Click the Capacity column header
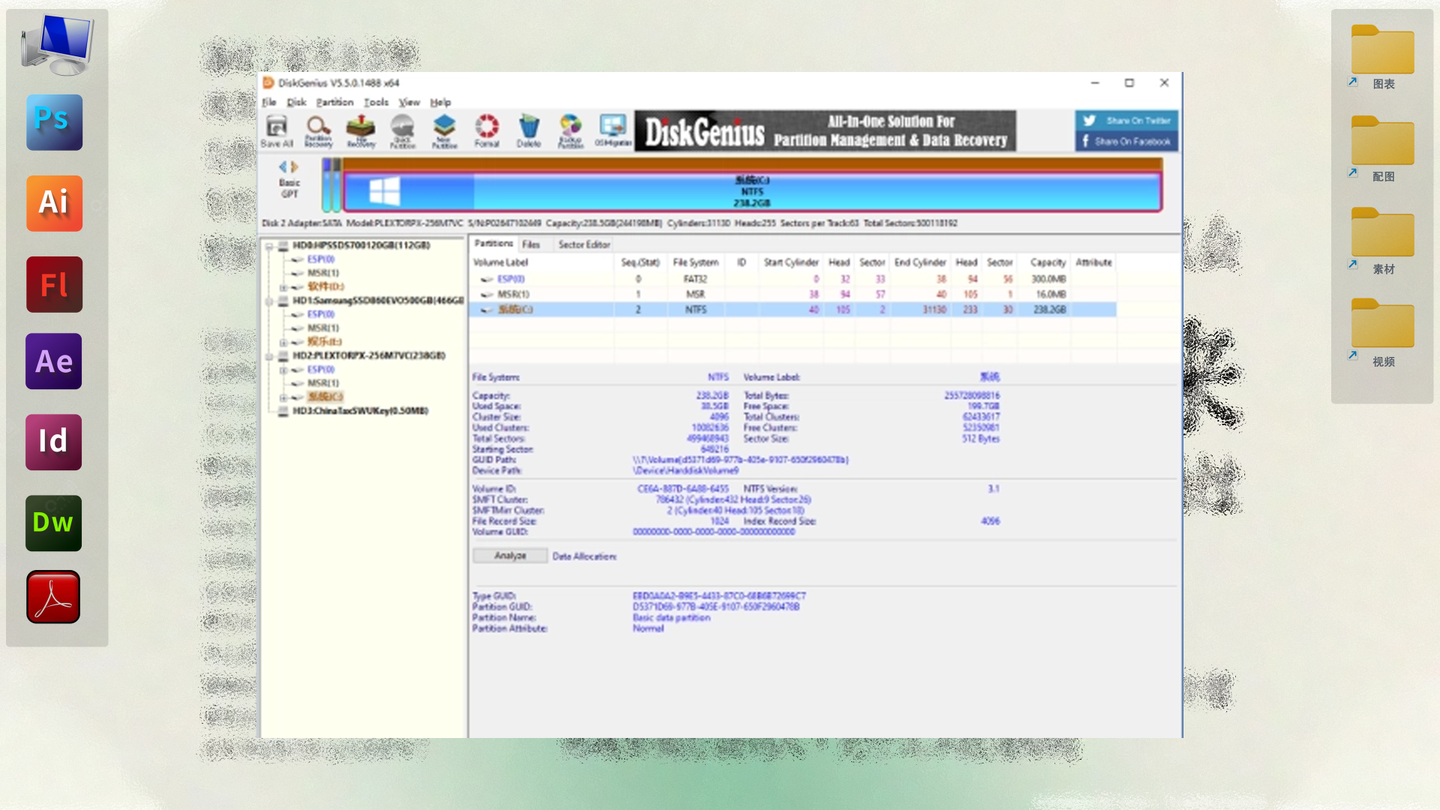 pos(1048,263)
